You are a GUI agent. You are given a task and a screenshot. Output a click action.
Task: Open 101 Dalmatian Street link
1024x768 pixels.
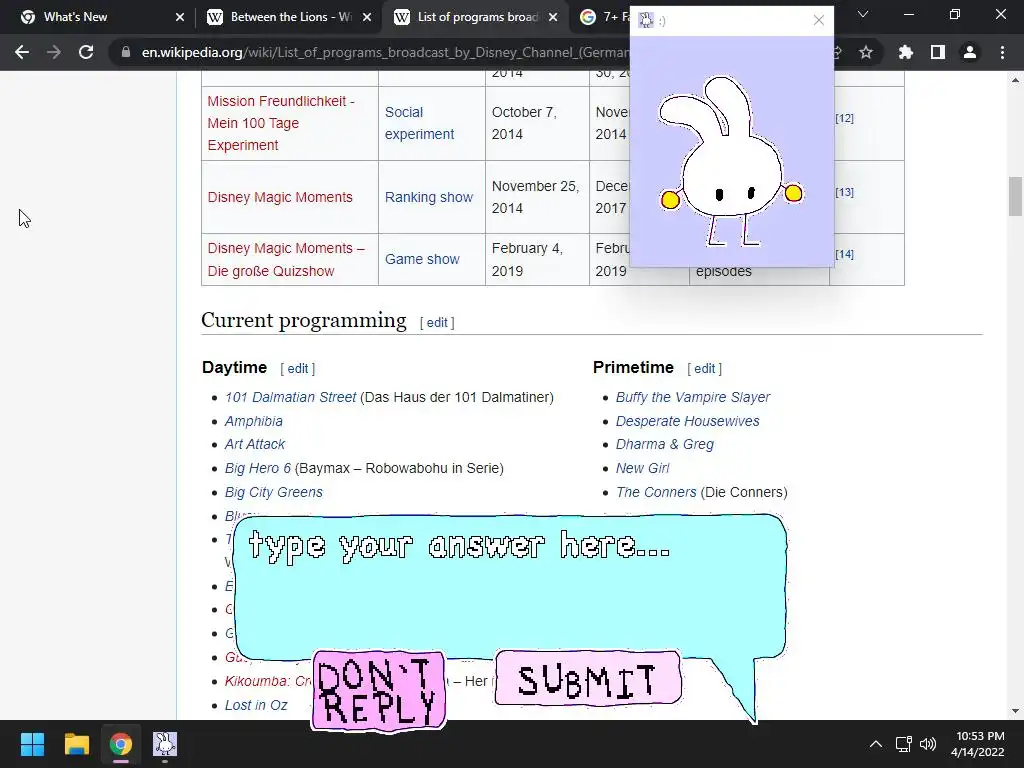(291, 397)
